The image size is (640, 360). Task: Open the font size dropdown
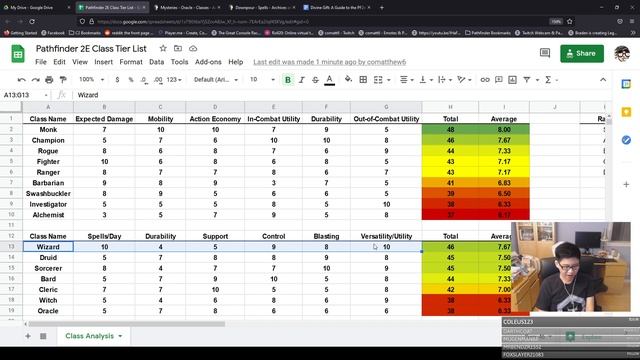click(x=262, y=80)
